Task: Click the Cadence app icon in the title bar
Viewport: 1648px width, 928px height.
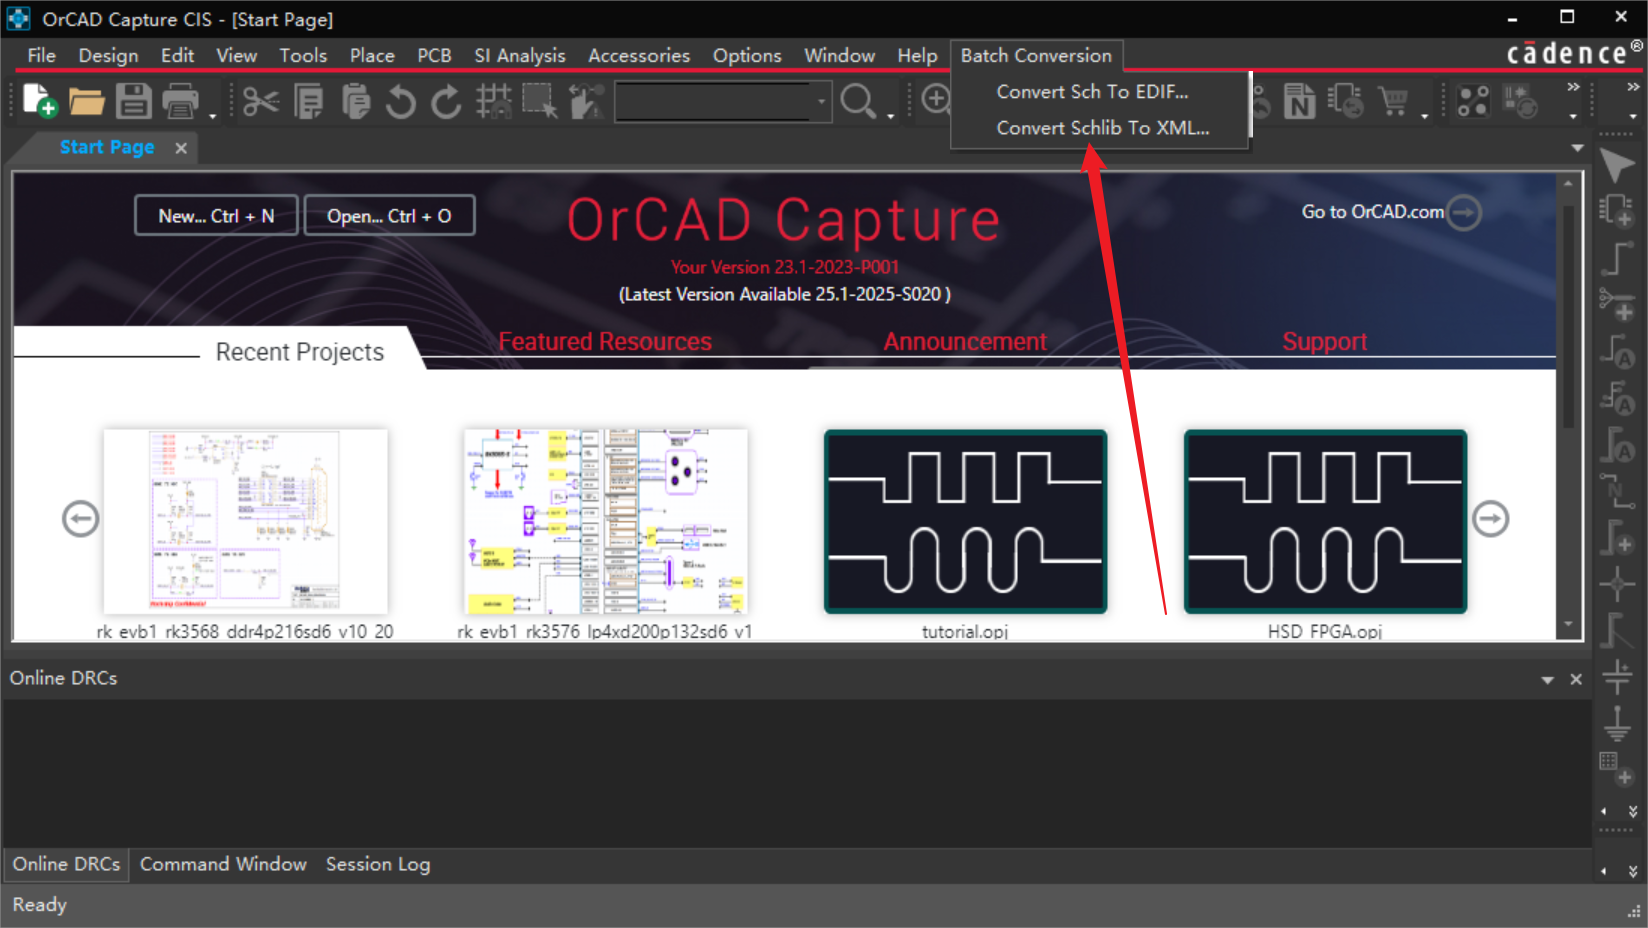Action: pyautogui.click(x=18, y=19)
